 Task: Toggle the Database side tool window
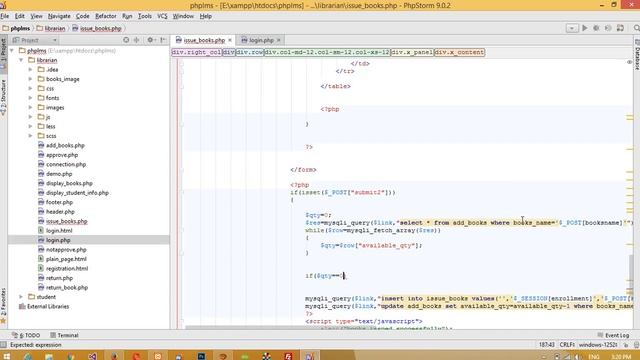637,55
